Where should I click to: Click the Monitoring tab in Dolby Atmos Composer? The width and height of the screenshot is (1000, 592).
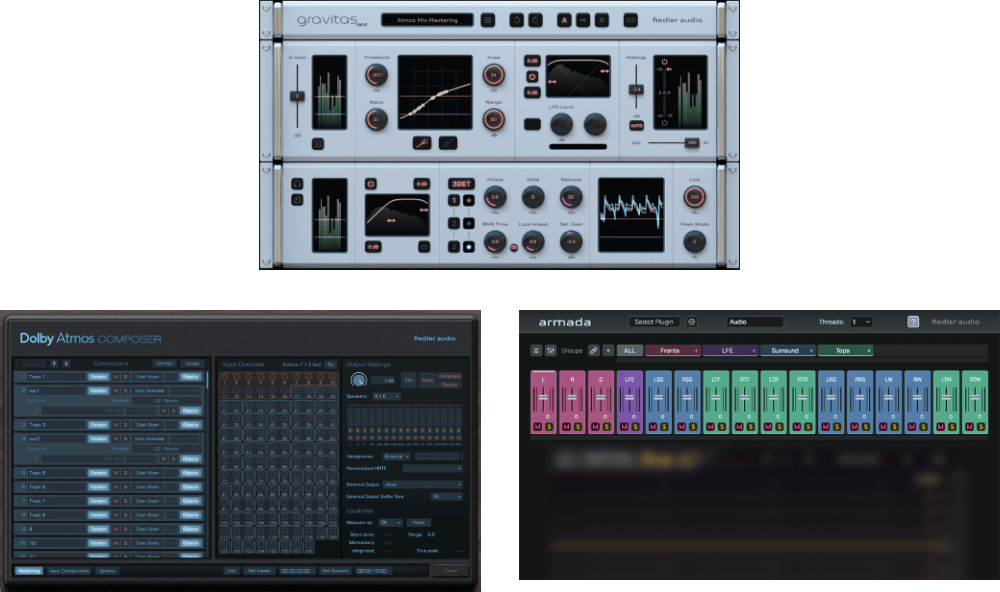pyautogui.click(x=29, y=571)
